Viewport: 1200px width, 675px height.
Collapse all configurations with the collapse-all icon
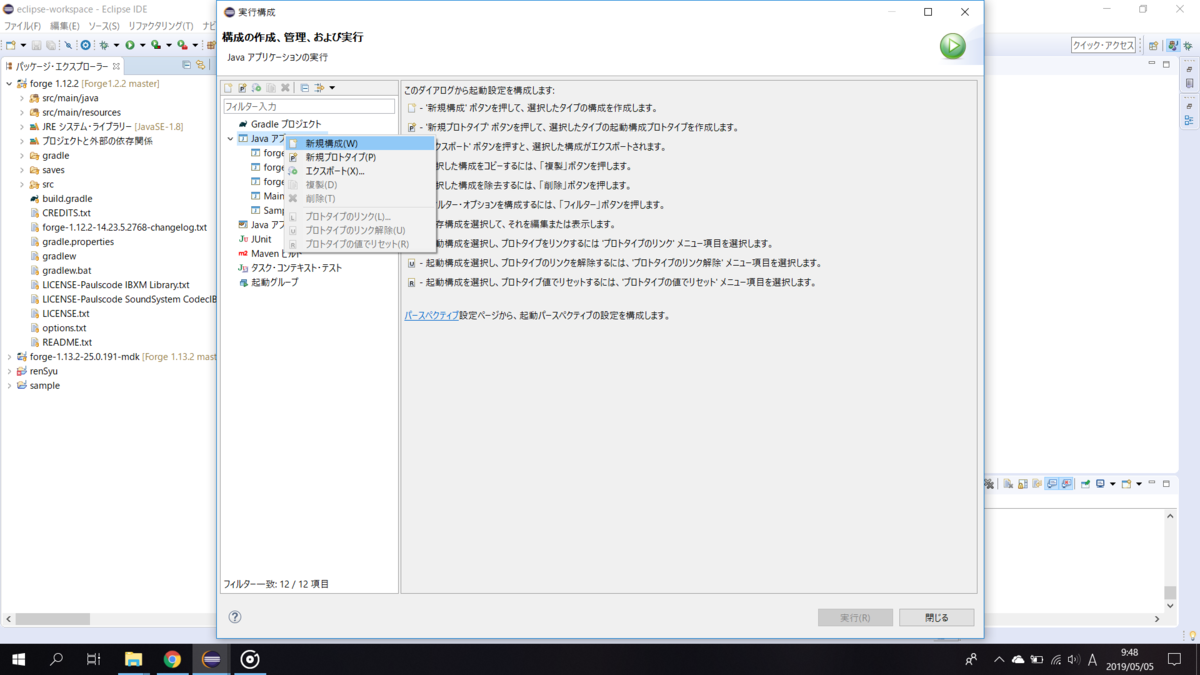305,89
